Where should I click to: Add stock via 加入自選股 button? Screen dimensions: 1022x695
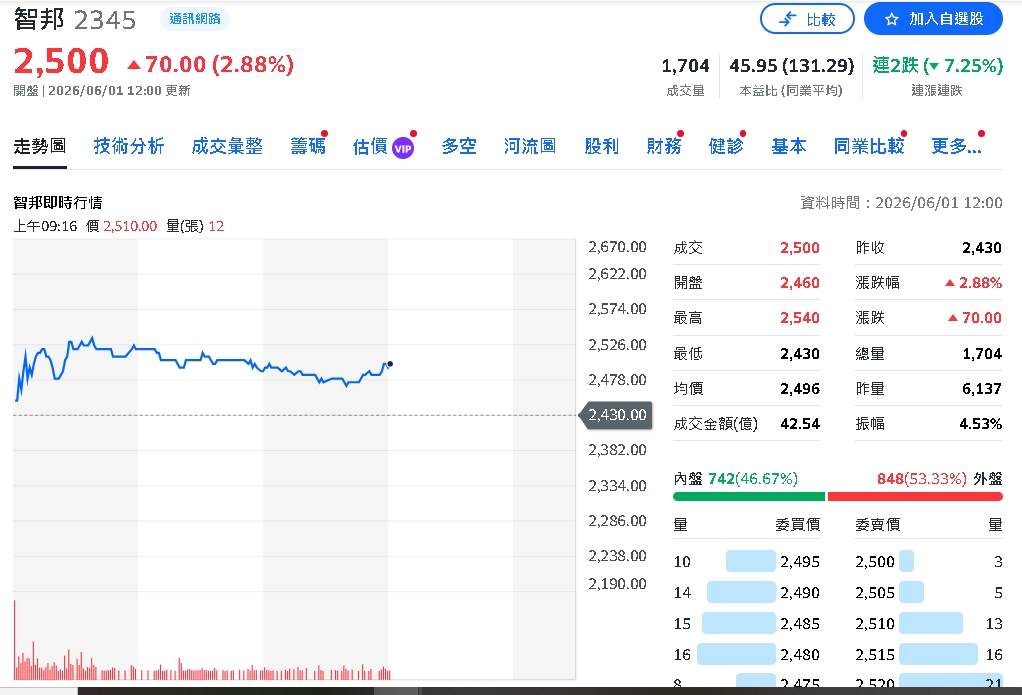[x=933, y=19]
